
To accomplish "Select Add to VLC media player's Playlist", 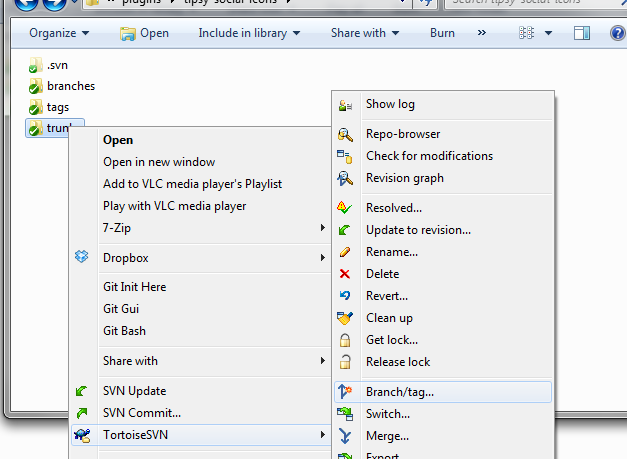I will 192,184.
